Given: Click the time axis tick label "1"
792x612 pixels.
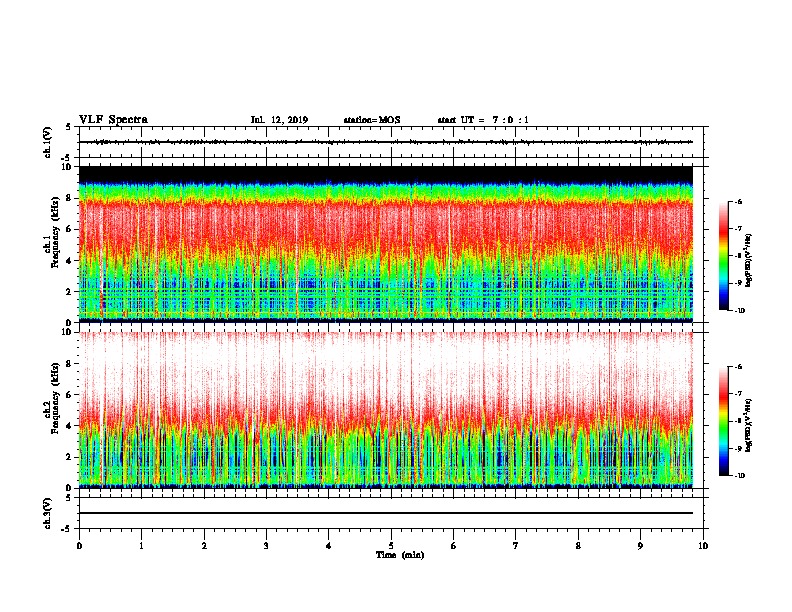Looking at the screenshot, I should click(x=141, y=546).
